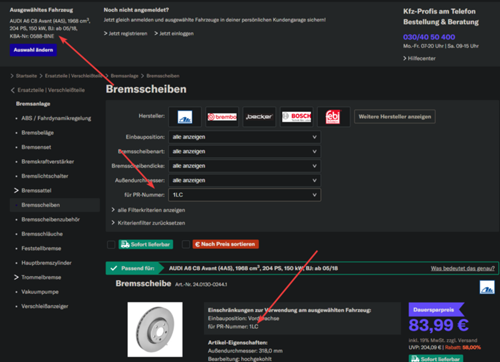The image size is (500, 362).
Task: Open the Einbauposition dropdown
Action: pyautogui.click(x=245, y=137)
